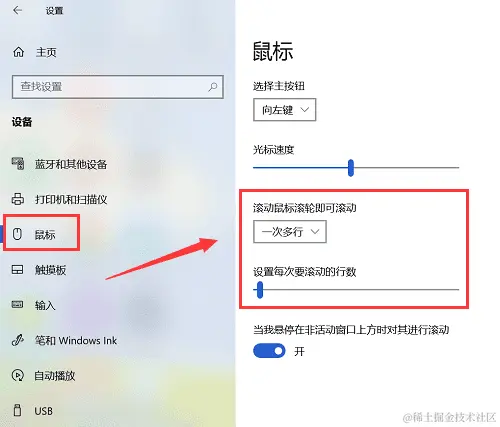The width and height of the screenshot is (500, 427).
Task: Open the 选择主按钮 dropdown
Action: coord(285,110)
